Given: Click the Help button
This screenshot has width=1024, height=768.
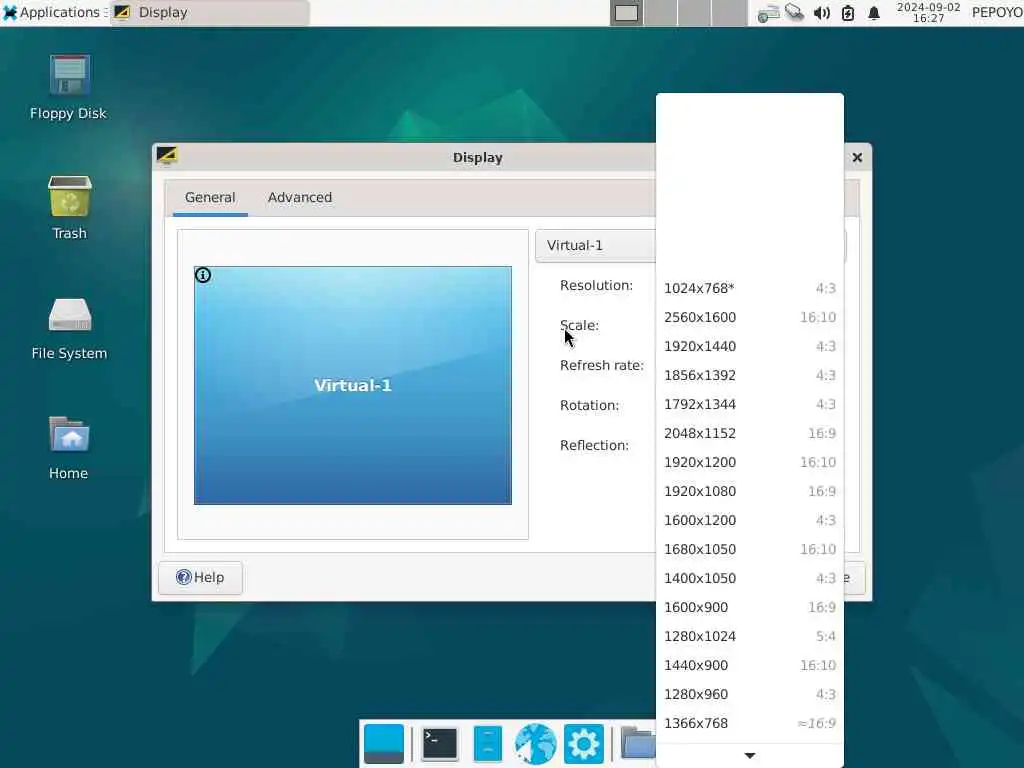Looking at the screenshot, I should pos(200,577).
